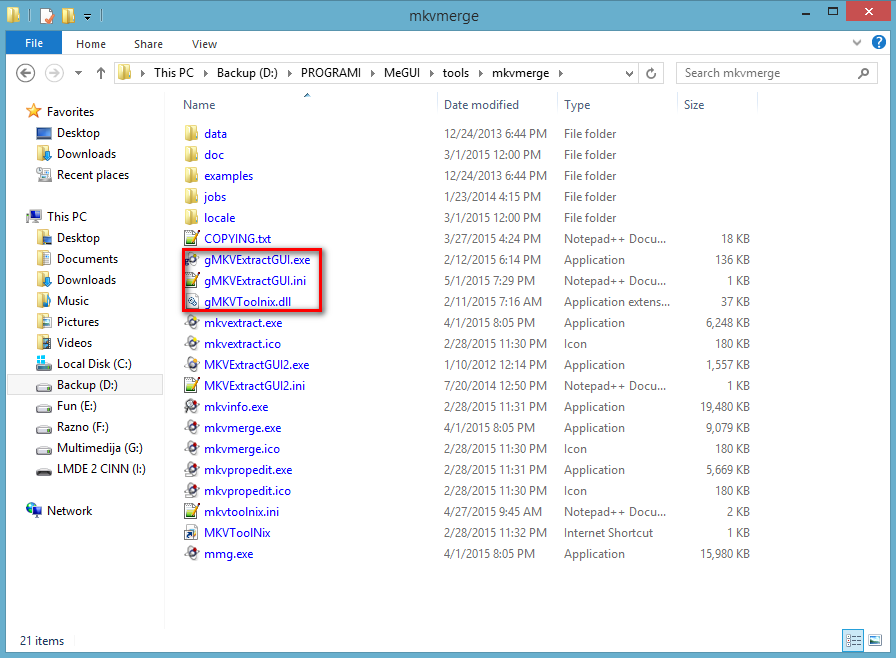This screenshot has height=658, width=896.
Task: Open Windows Explorer help
Action: pyautogui.click(x=878, y=42)
